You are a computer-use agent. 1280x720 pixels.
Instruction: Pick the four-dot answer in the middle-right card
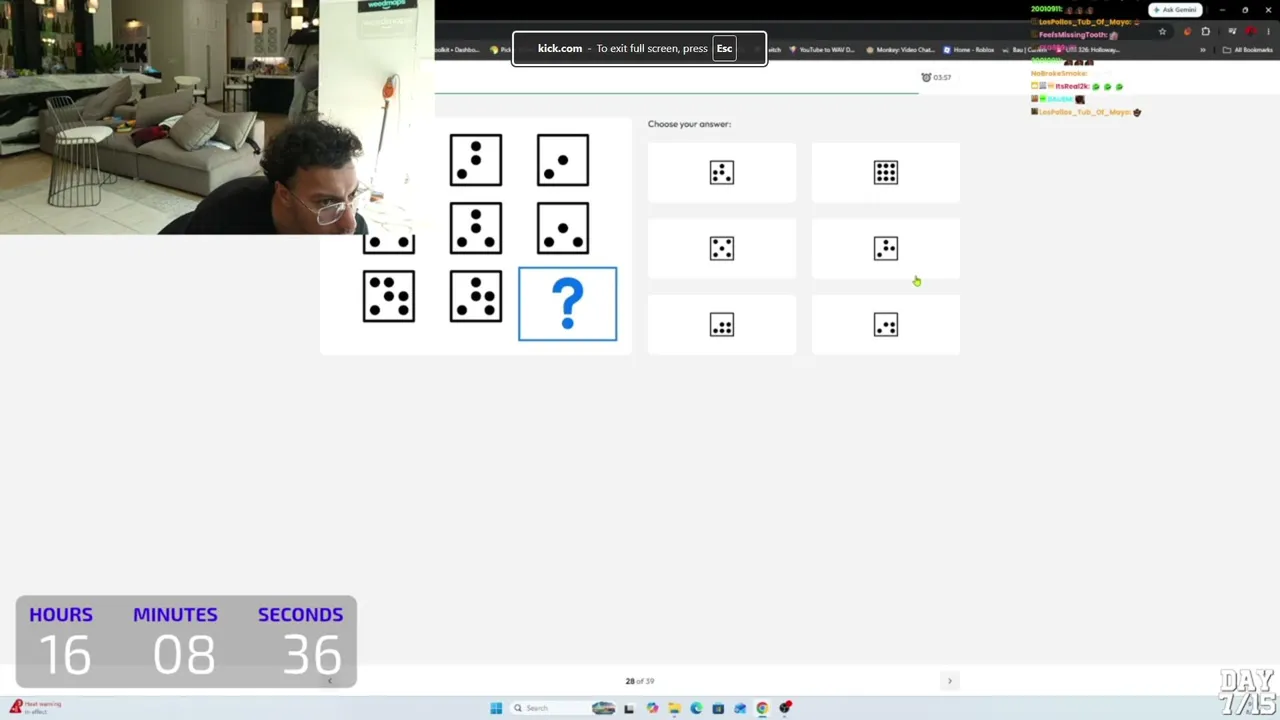pos(885,249)
